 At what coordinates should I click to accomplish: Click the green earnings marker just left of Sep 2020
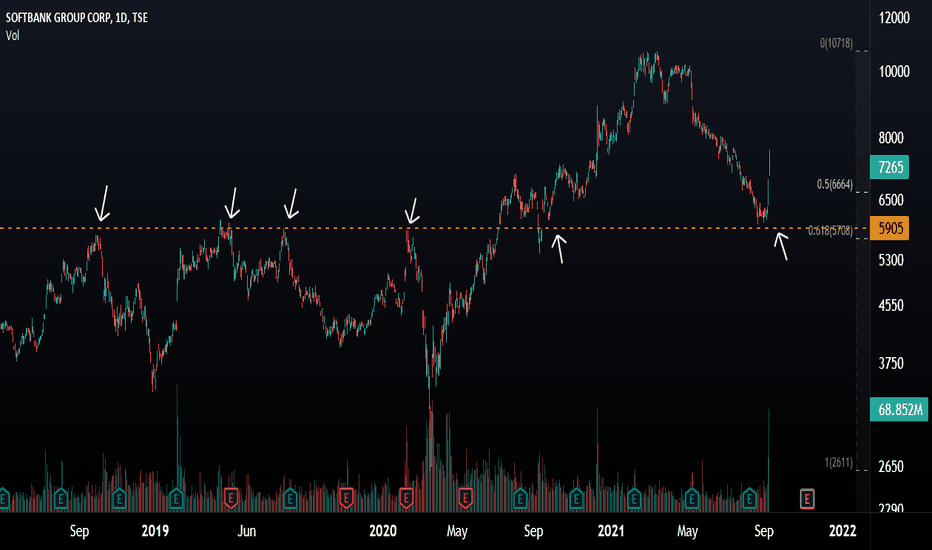pos(520,498)
